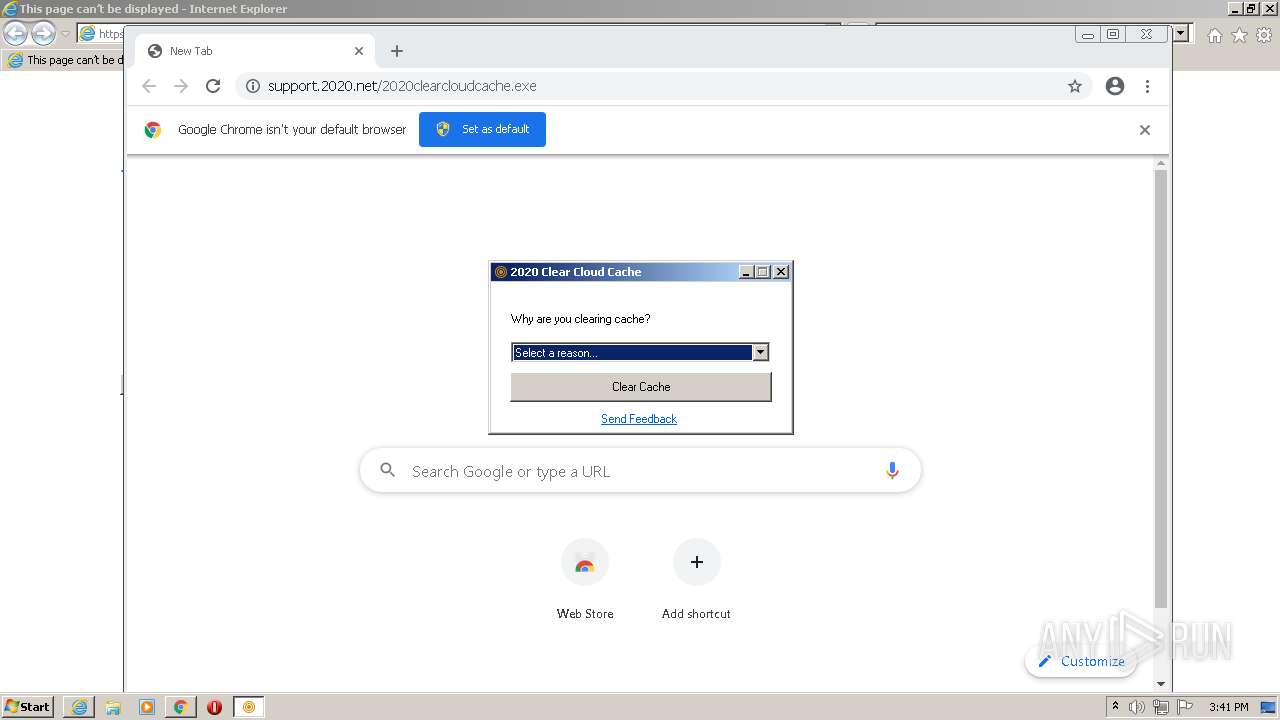
Task: Open Internet Explorer recent pages dropdown arrow
Action: [65, 34]
